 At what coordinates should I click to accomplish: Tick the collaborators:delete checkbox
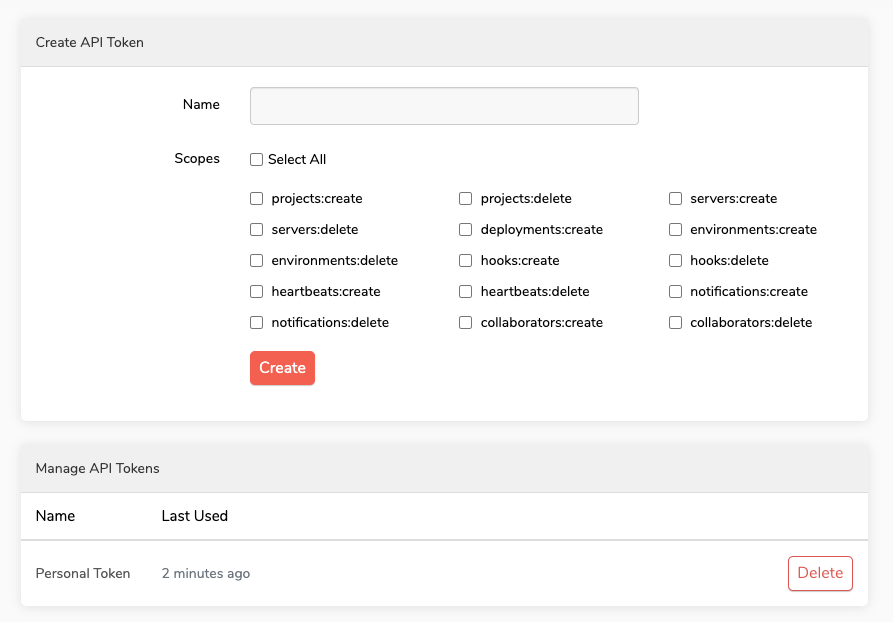tap(675, 322)
